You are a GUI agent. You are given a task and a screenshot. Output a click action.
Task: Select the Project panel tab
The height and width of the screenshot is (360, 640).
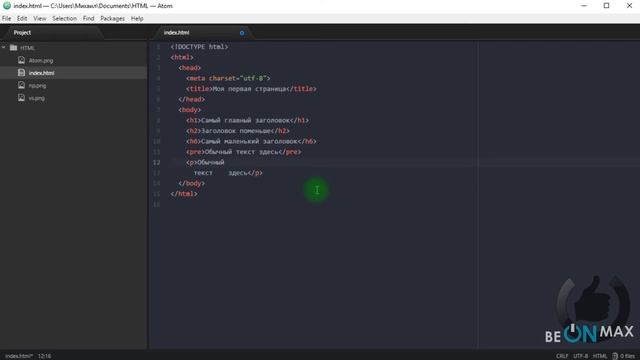point(22,33)
